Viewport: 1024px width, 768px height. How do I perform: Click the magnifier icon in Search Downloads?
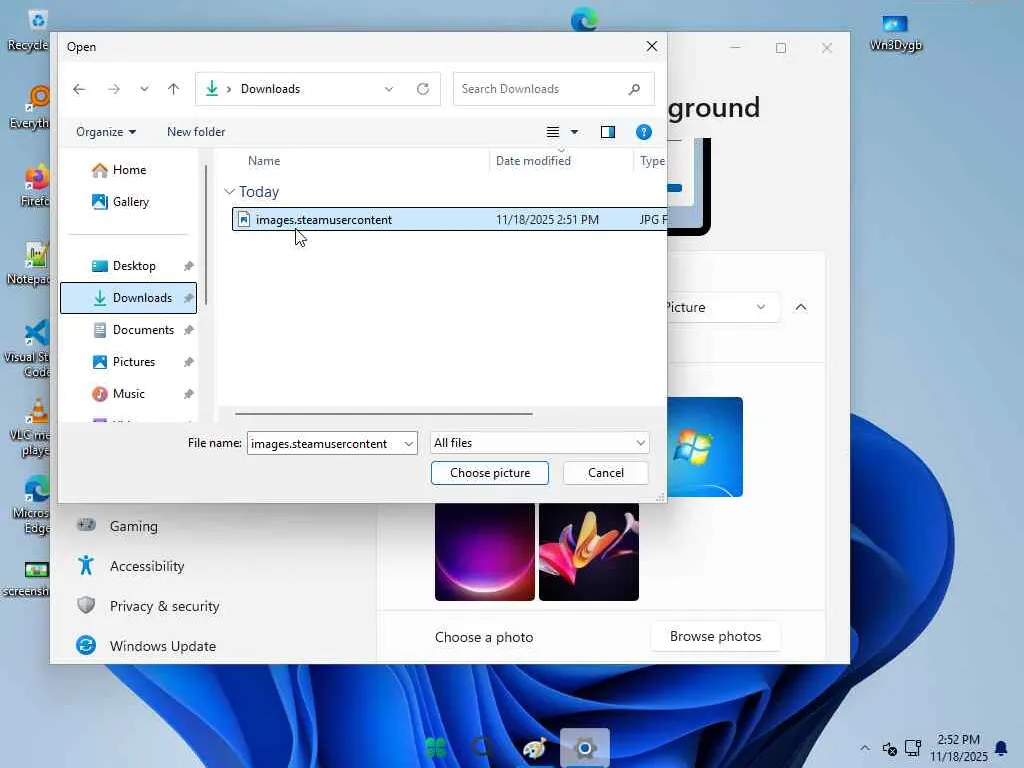pos(634,89)
